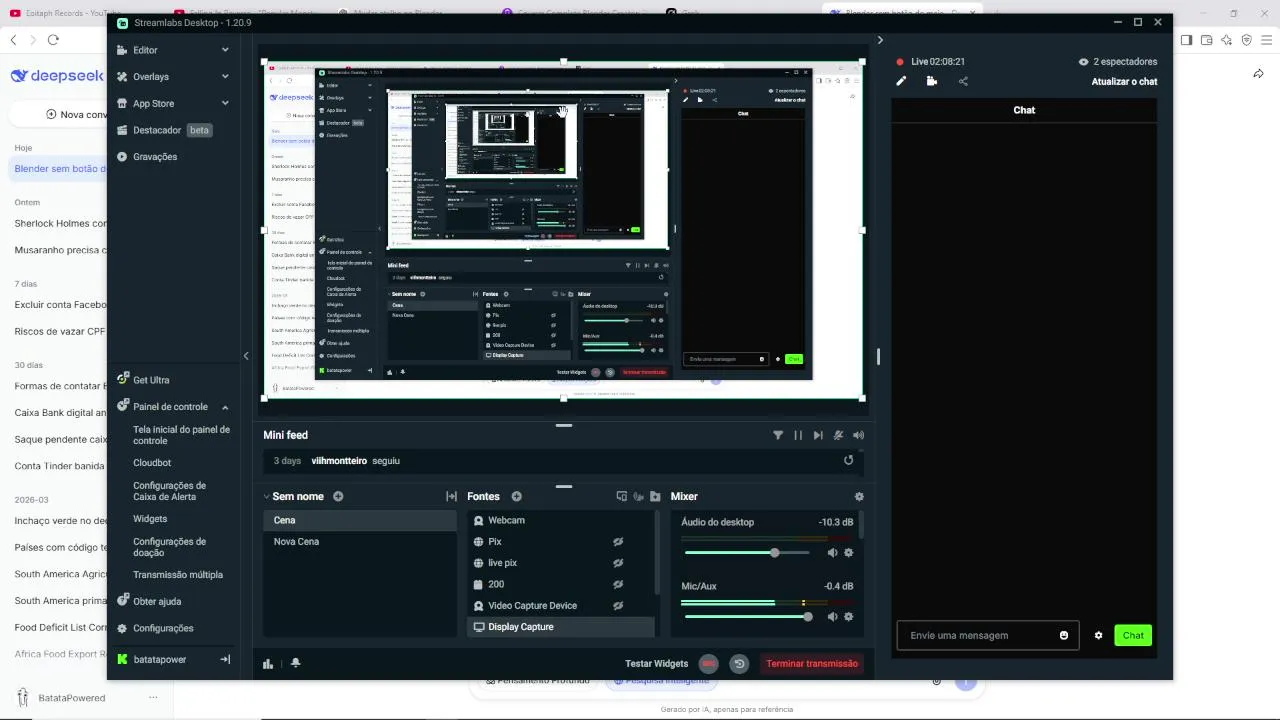Screen dimensions: 1280x720
Task: Mute mini feed event sounds
Action: [x=838, y=435]
